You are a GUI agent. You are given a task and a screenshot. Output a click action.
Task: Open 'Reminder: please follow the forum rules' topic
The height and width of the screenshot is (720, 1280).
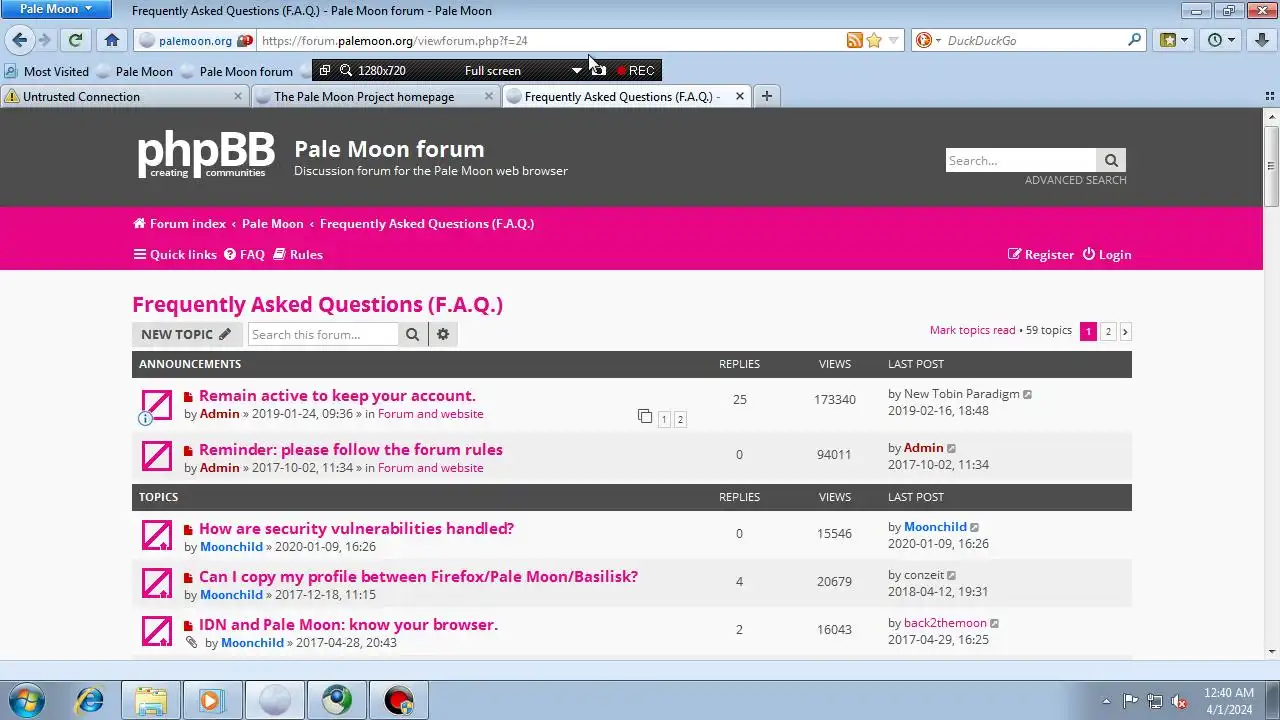click(351, 449)
